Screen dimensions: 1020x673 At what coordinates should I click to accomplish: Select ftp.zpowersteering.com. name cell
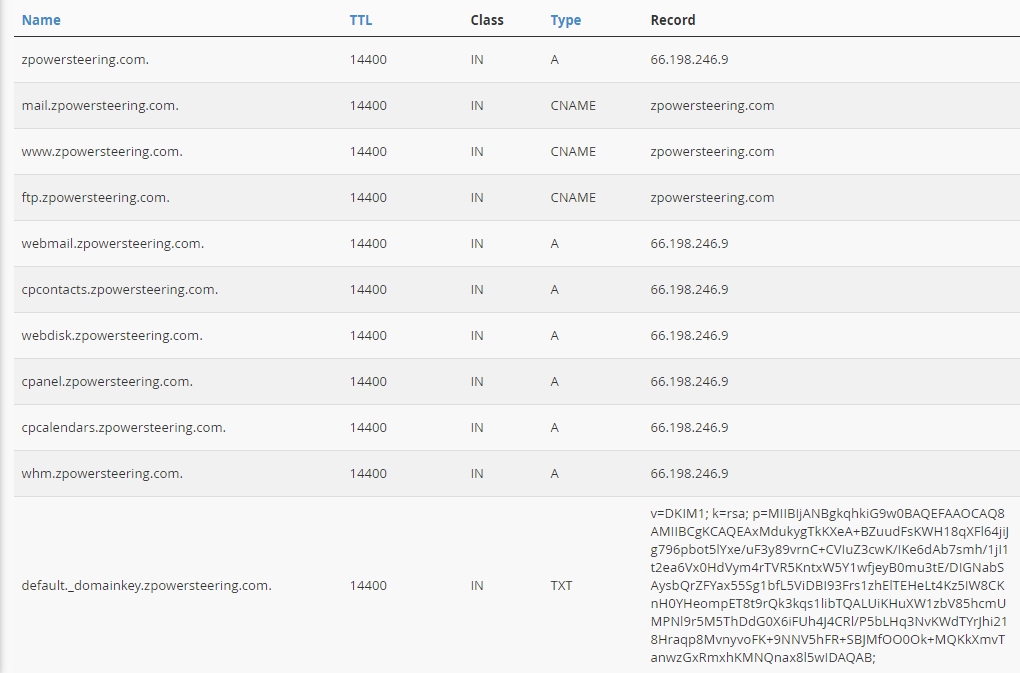(96, 198)
